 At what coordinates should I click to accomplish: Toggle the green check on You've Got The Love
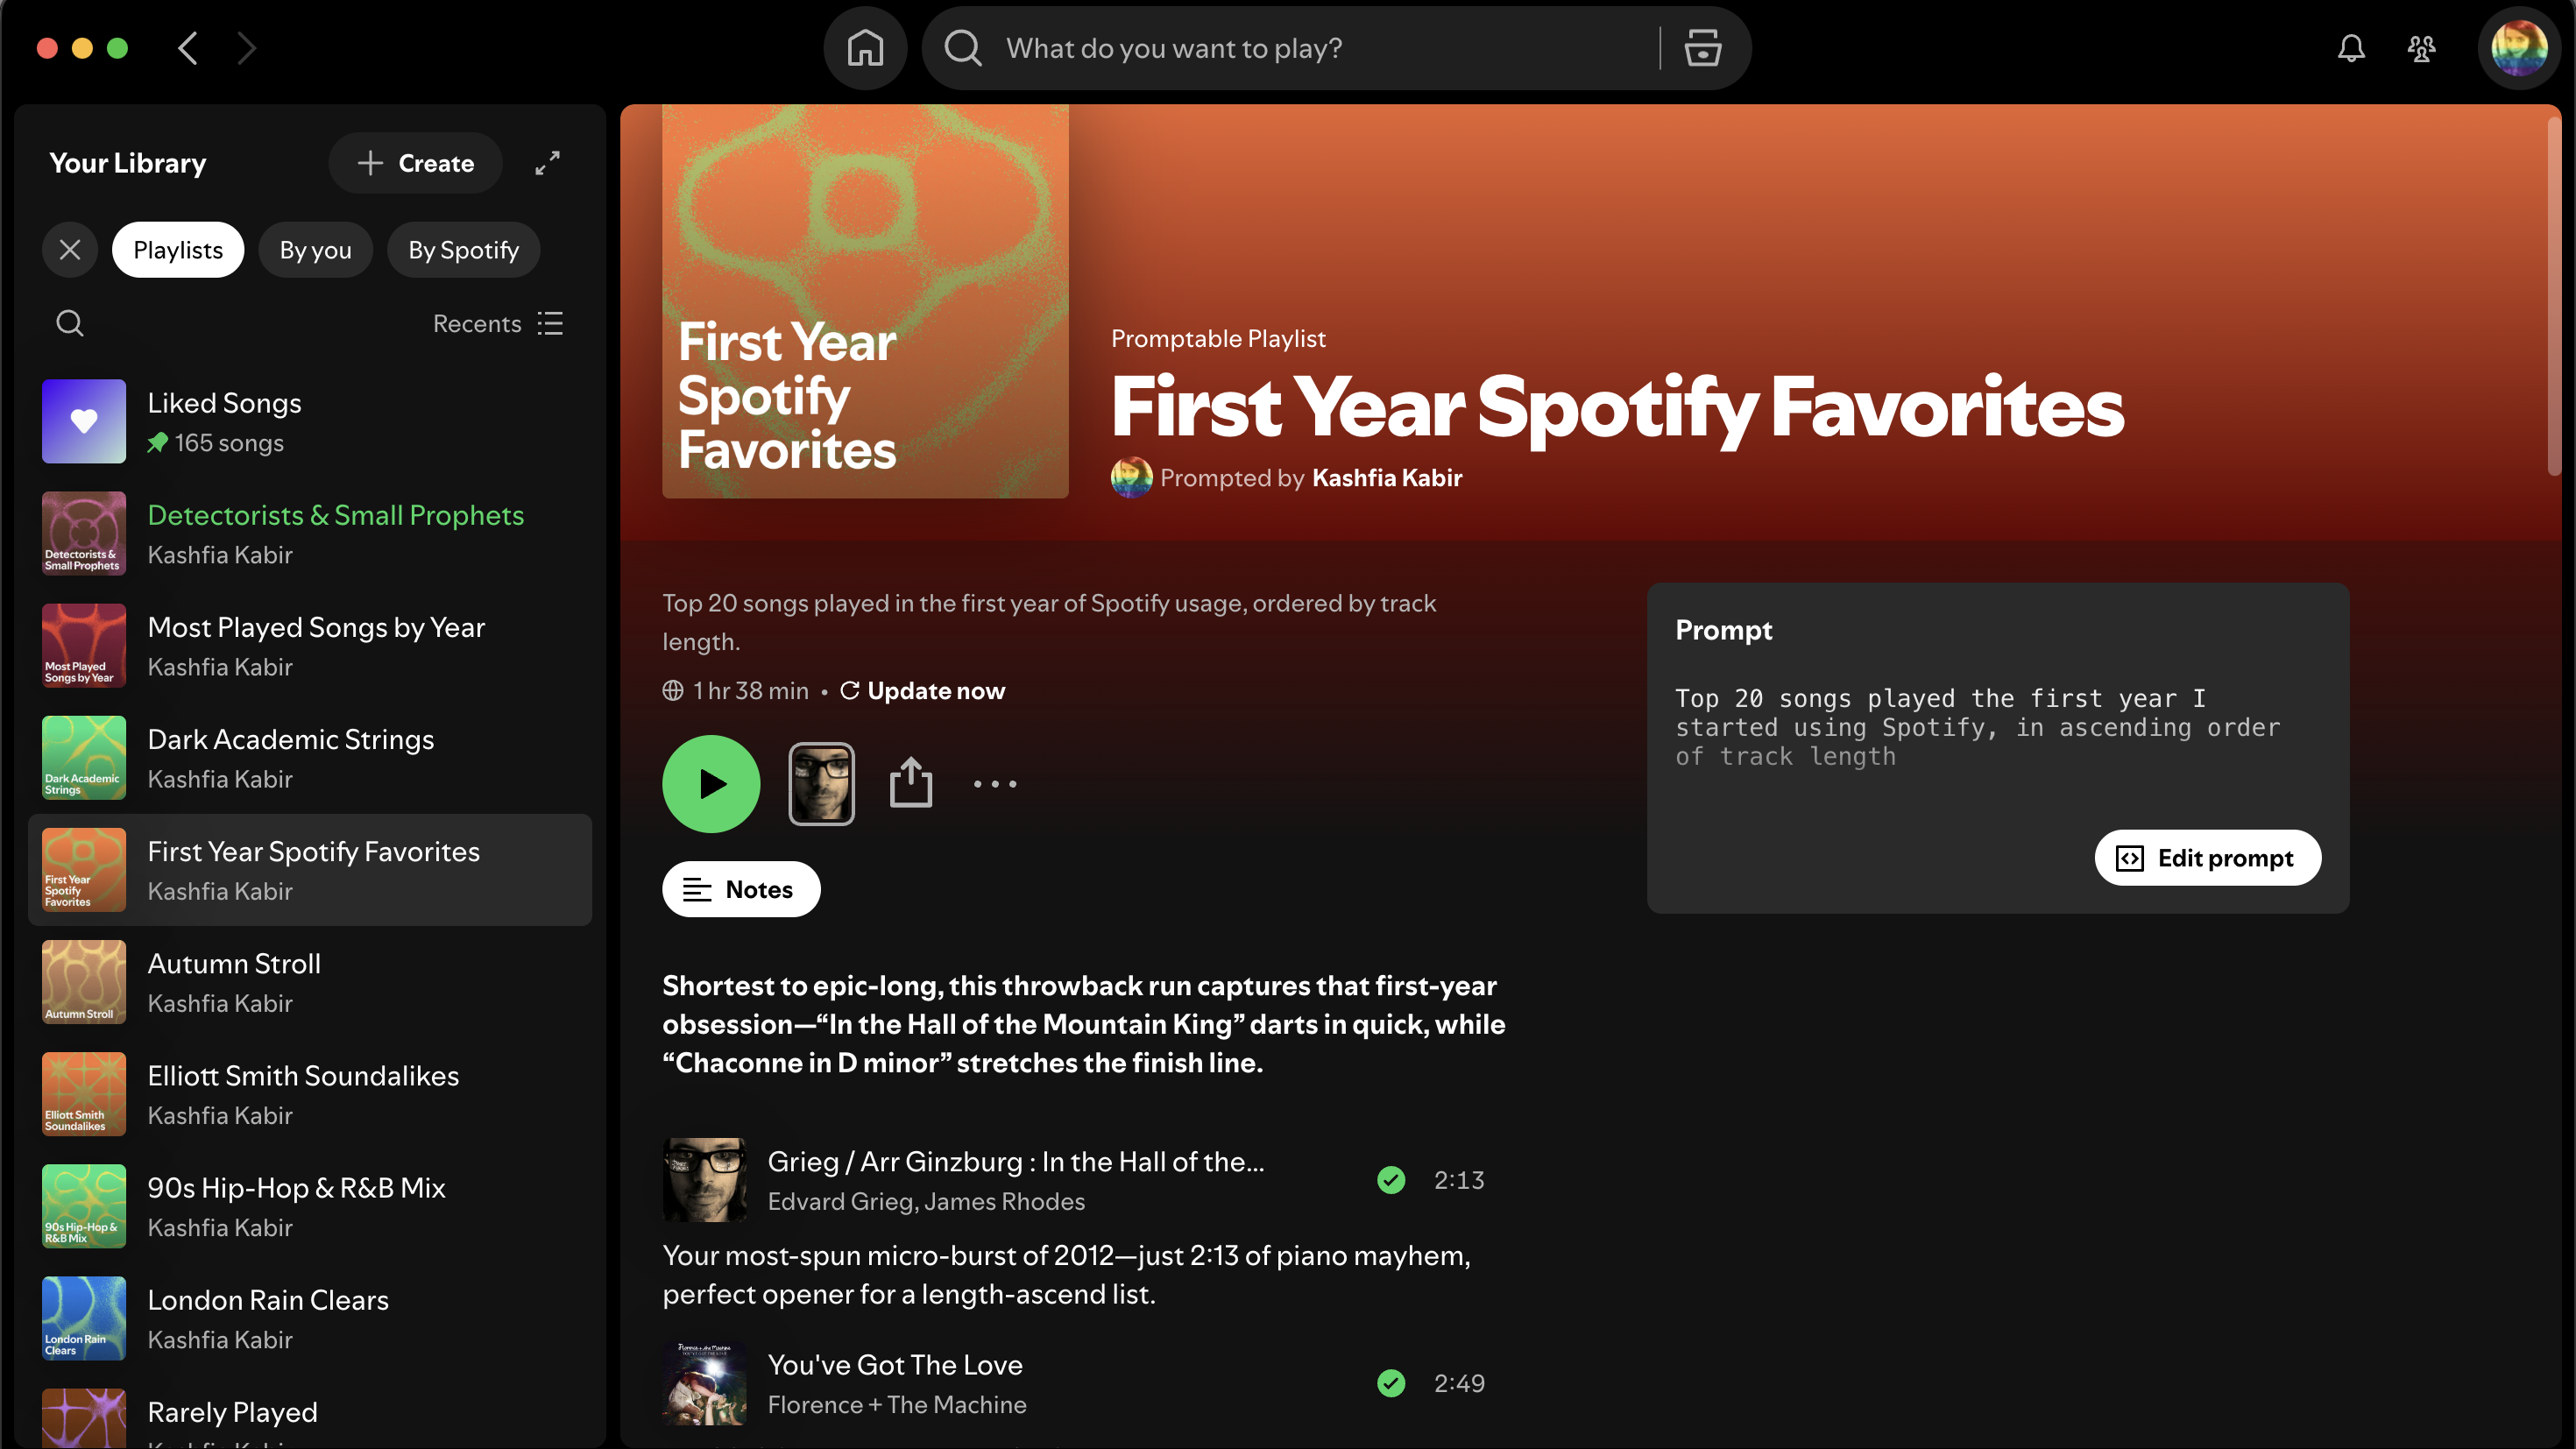1391,1384
